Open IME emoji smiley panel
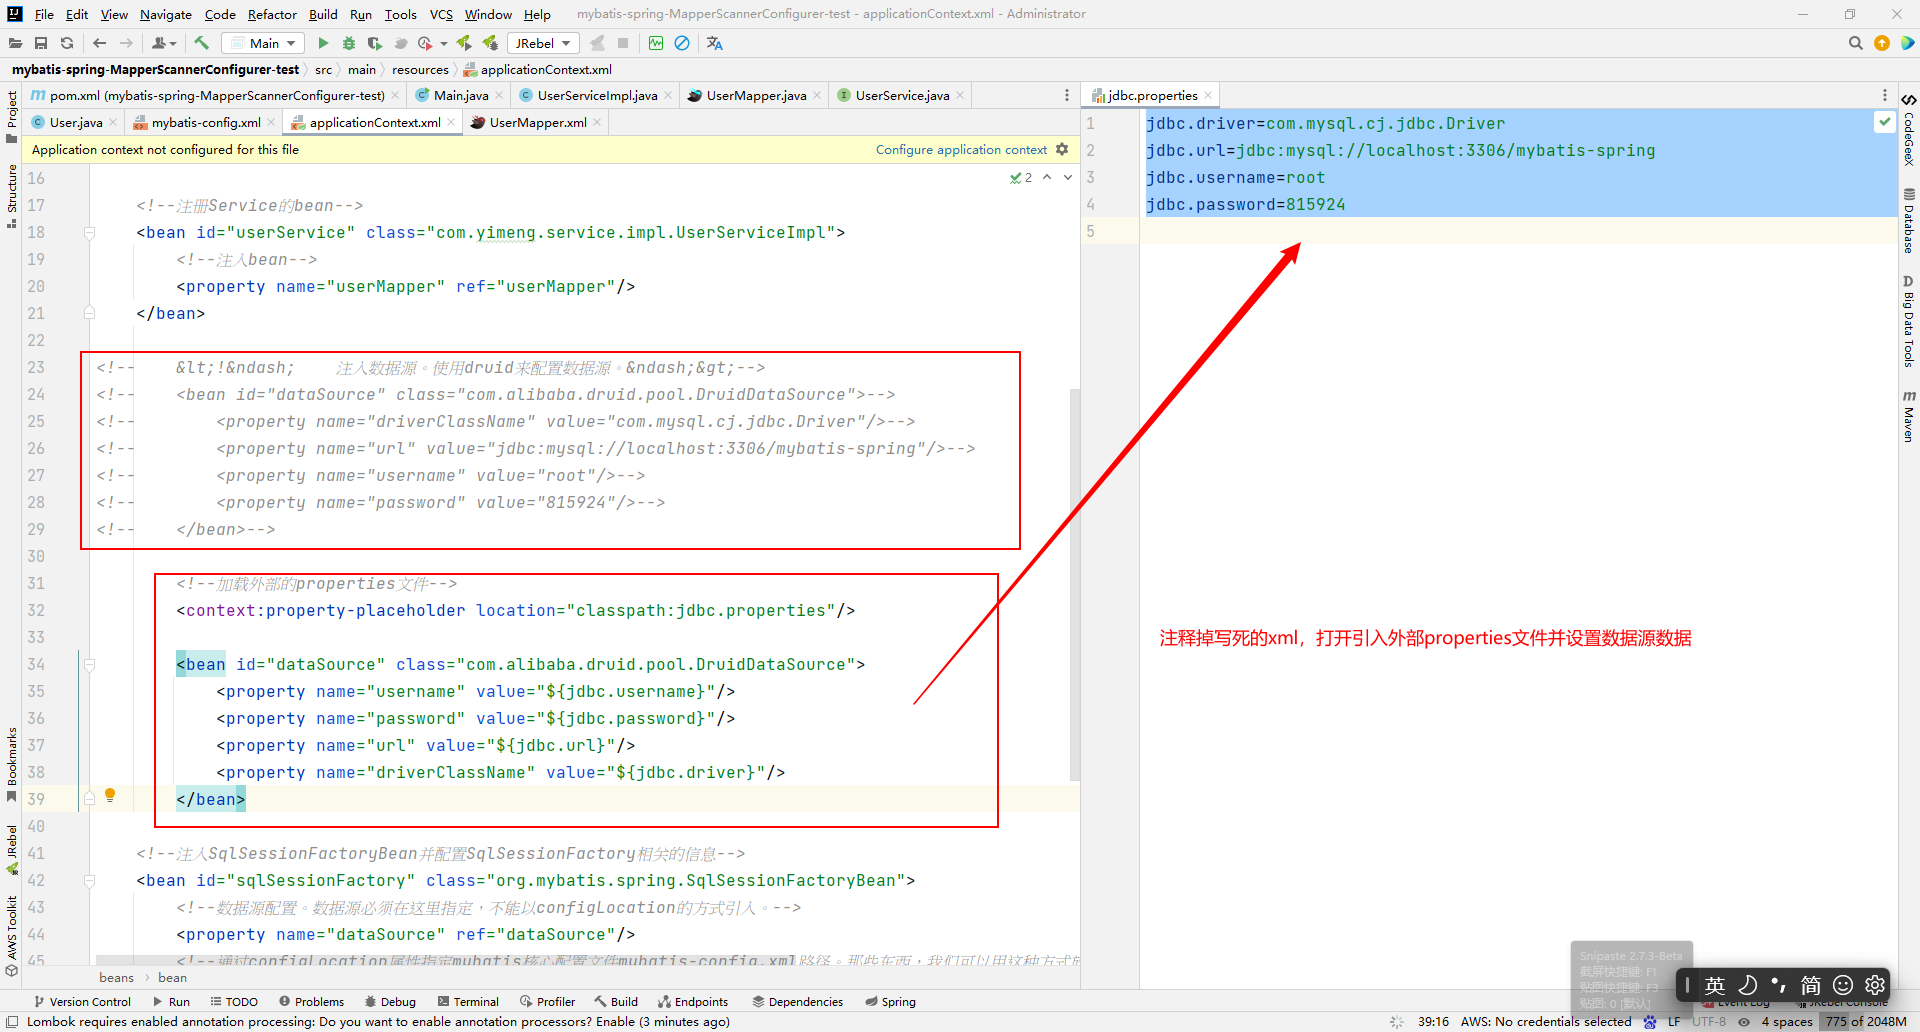The height and width of the screenshot is (1032, 1920). (1843, 985)
